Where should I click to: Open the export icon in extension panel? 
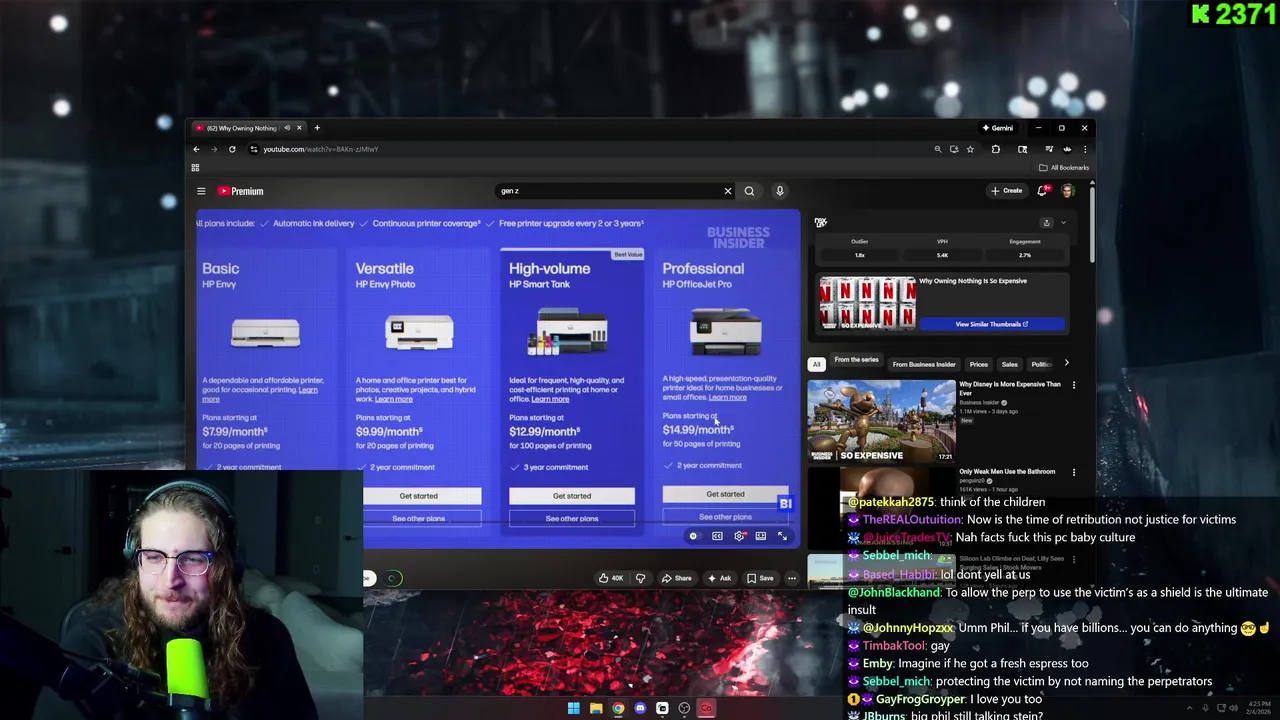1046,223
